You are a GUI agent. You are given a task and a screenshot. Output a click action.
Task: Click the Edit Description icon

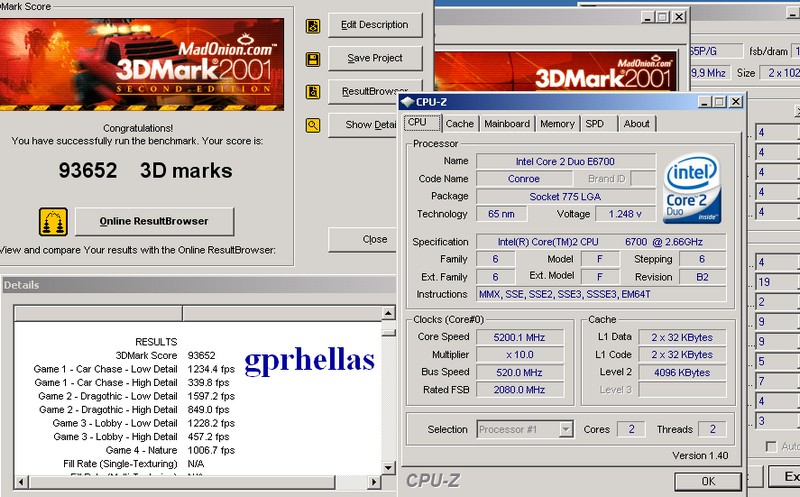click(313, 26)
